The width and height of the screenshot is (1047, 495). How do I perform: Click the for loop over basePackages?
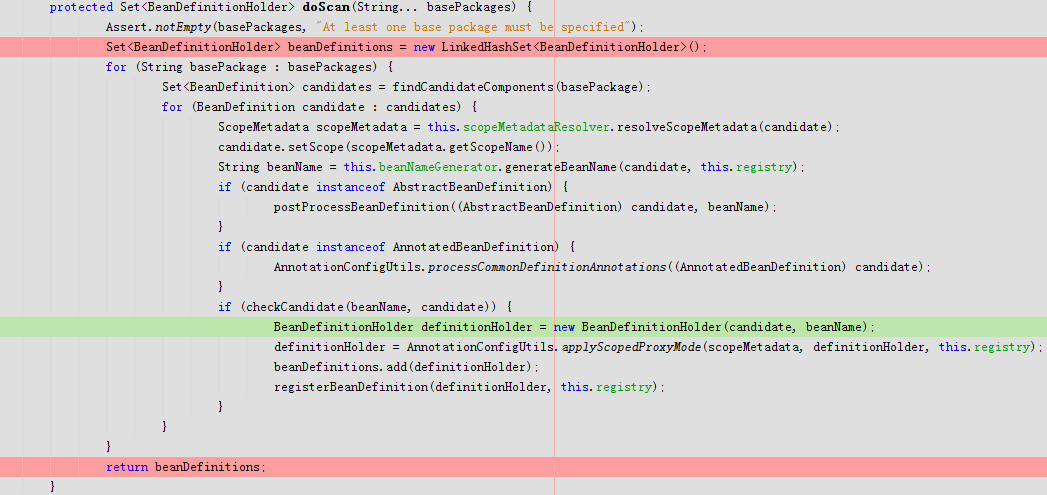coord(250,67)
